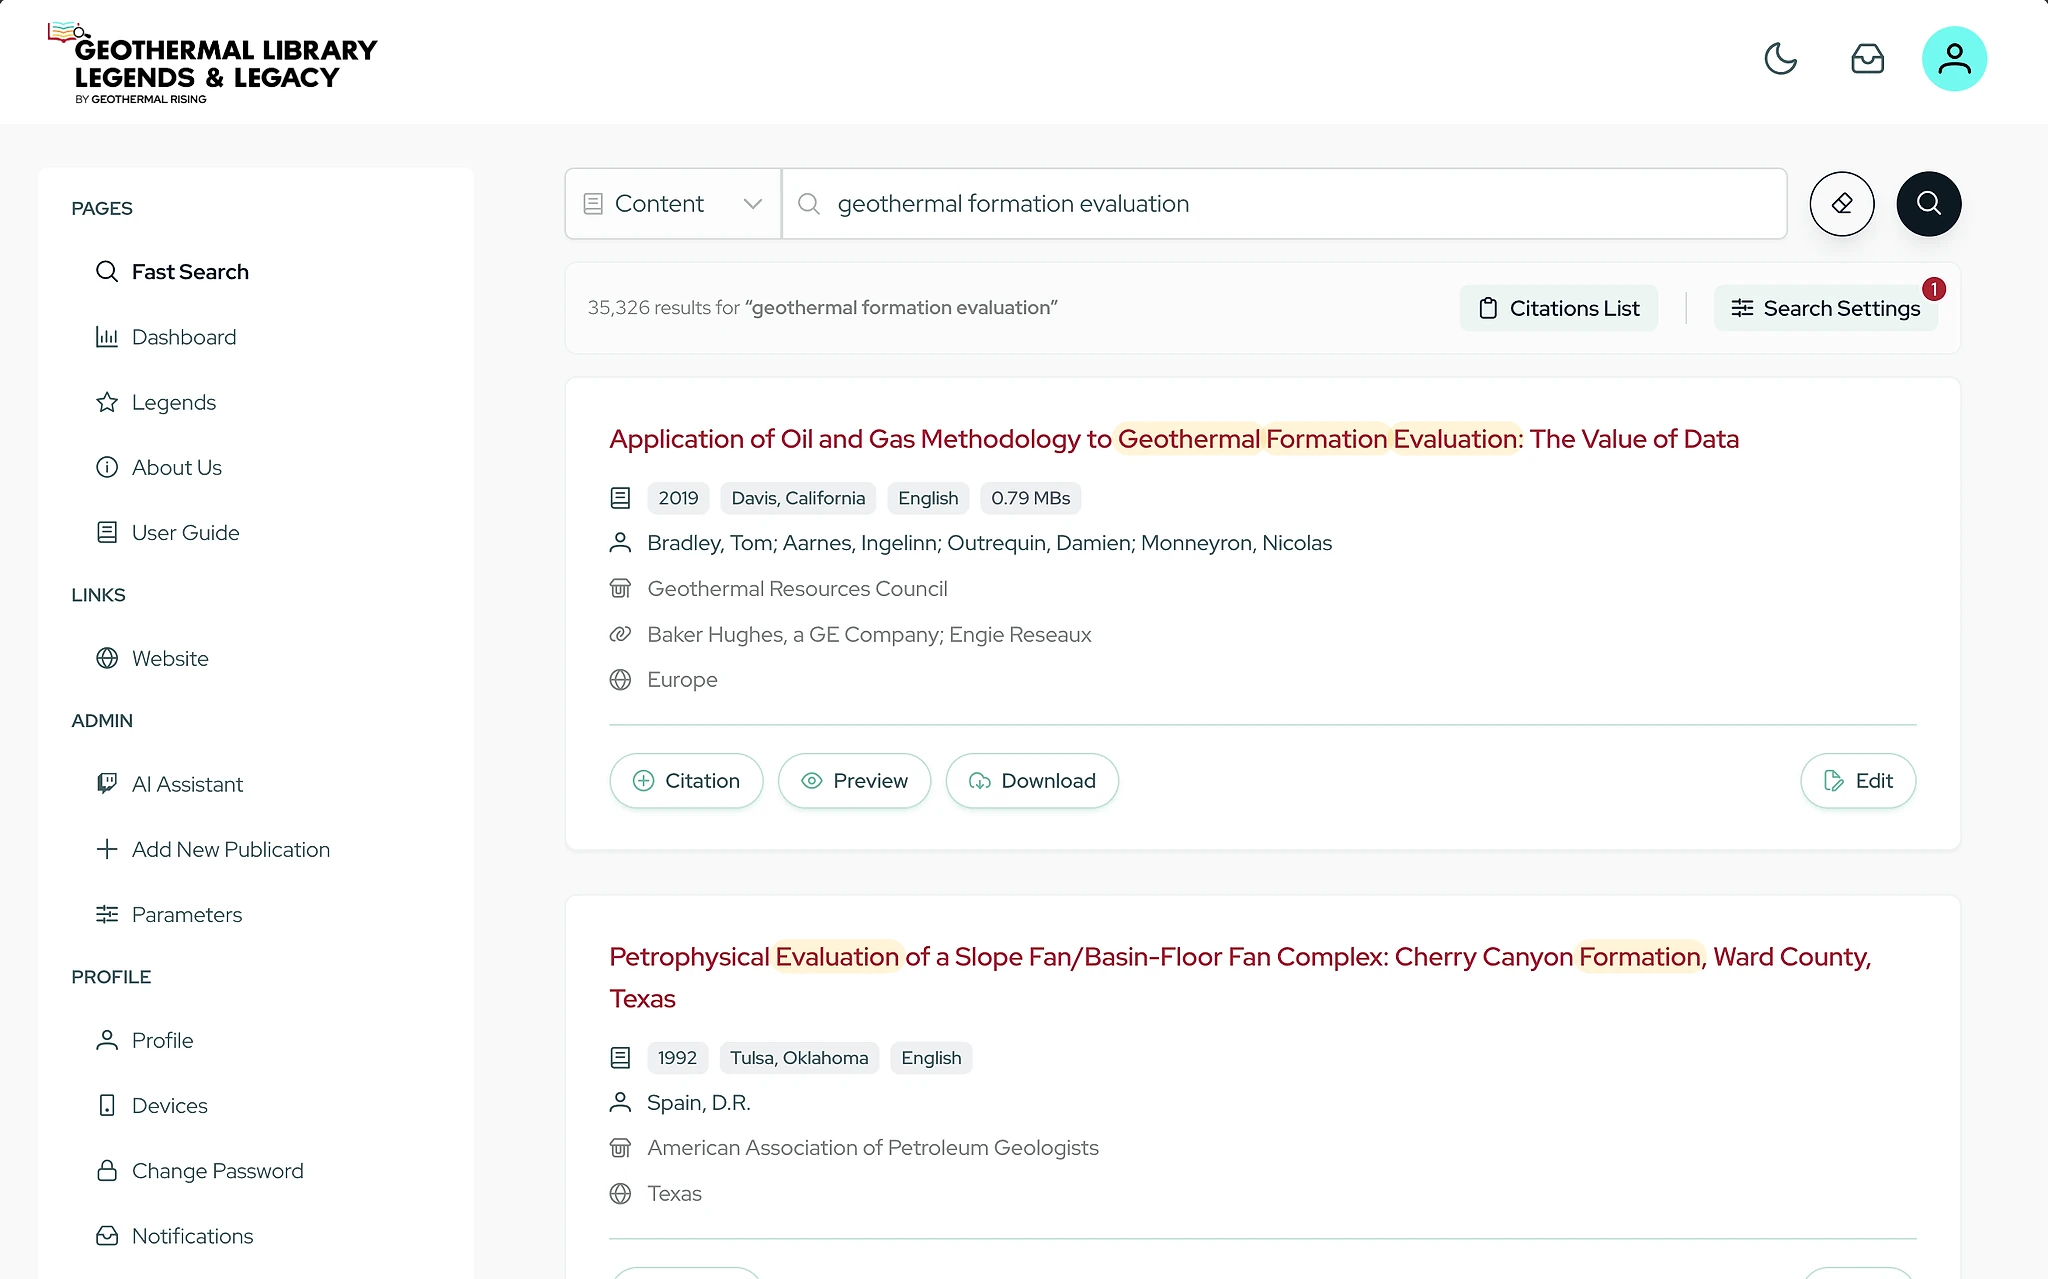Click Baker Hughes affiliation text
Viewport: 2048px width, 1279px height.
pyautogui.click(x=869, y=635)
